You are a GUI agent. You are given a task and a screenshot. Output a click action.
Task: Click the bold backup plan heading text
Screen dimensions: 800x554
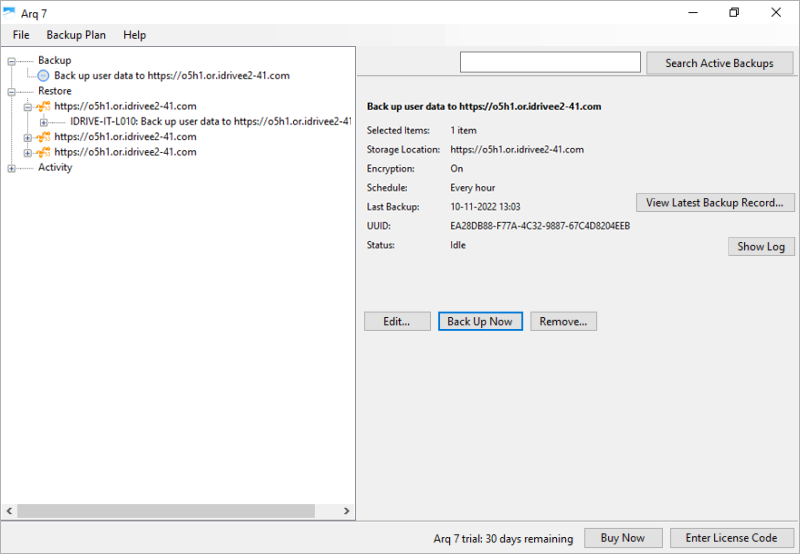click(x=484, y=107)
